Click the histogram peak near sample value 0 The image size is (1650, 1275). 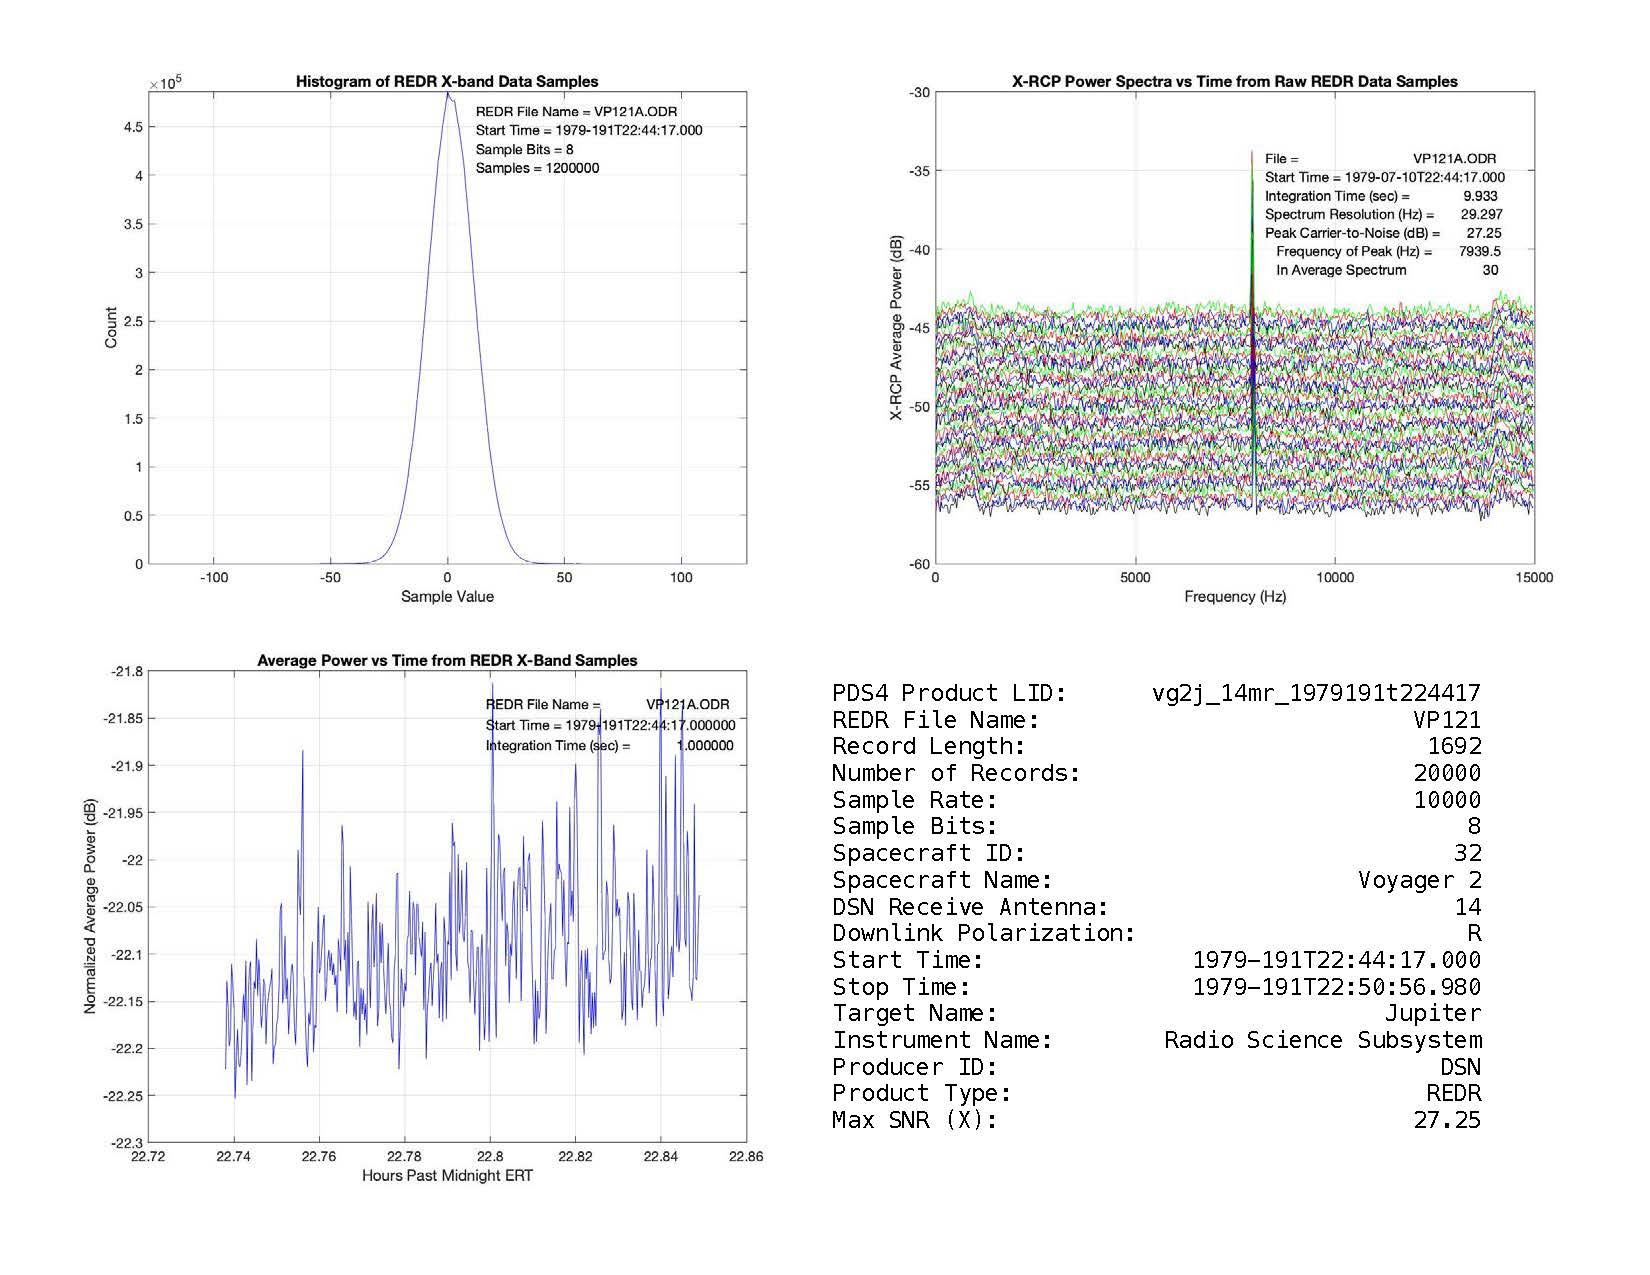coord(448,98)
